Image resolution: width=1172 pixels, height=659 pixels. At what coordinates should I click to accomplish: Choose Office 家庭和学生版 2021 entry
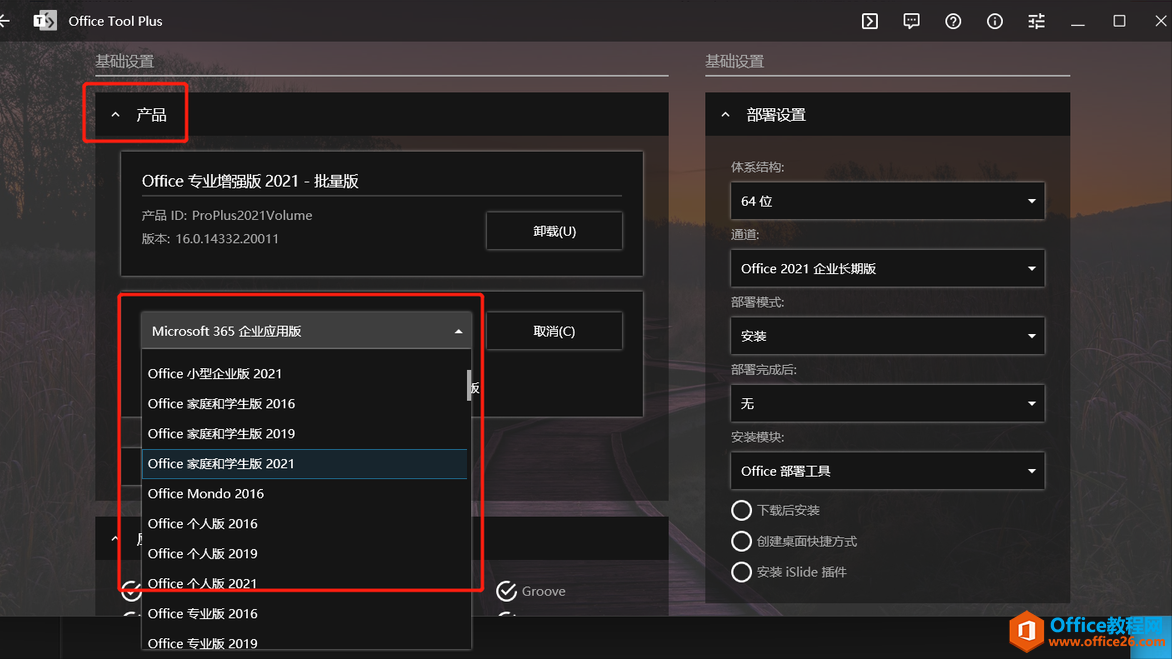304,463
